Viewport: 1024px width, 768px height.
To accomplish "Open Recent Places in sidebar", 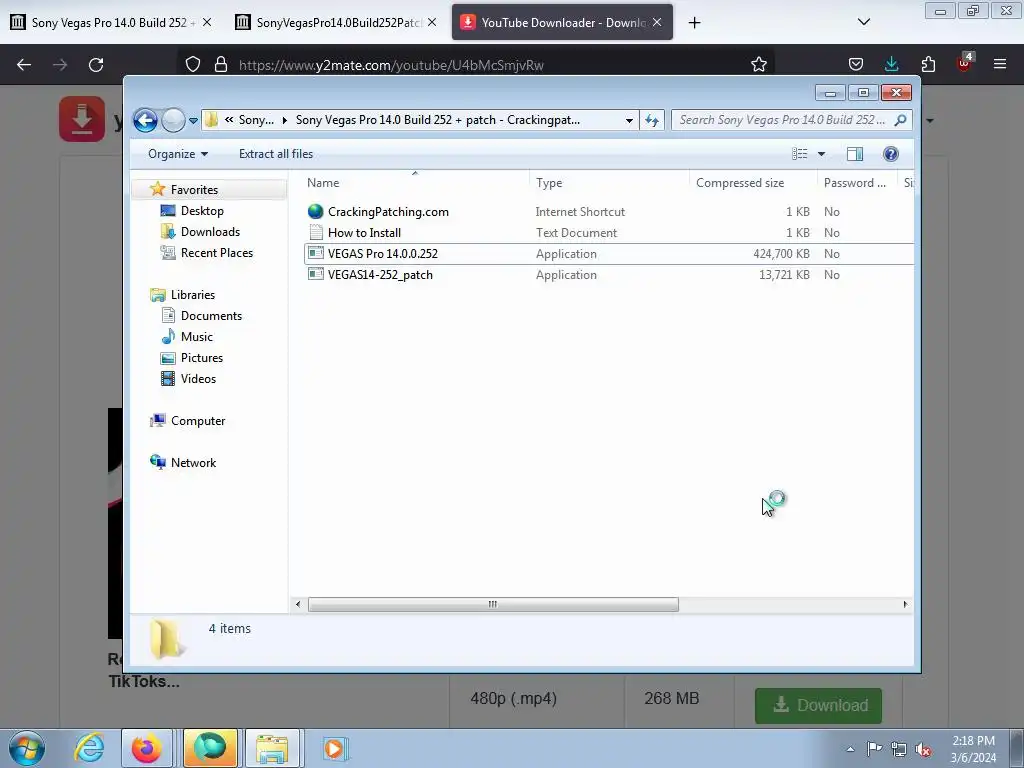I will [x=216, y=253].
